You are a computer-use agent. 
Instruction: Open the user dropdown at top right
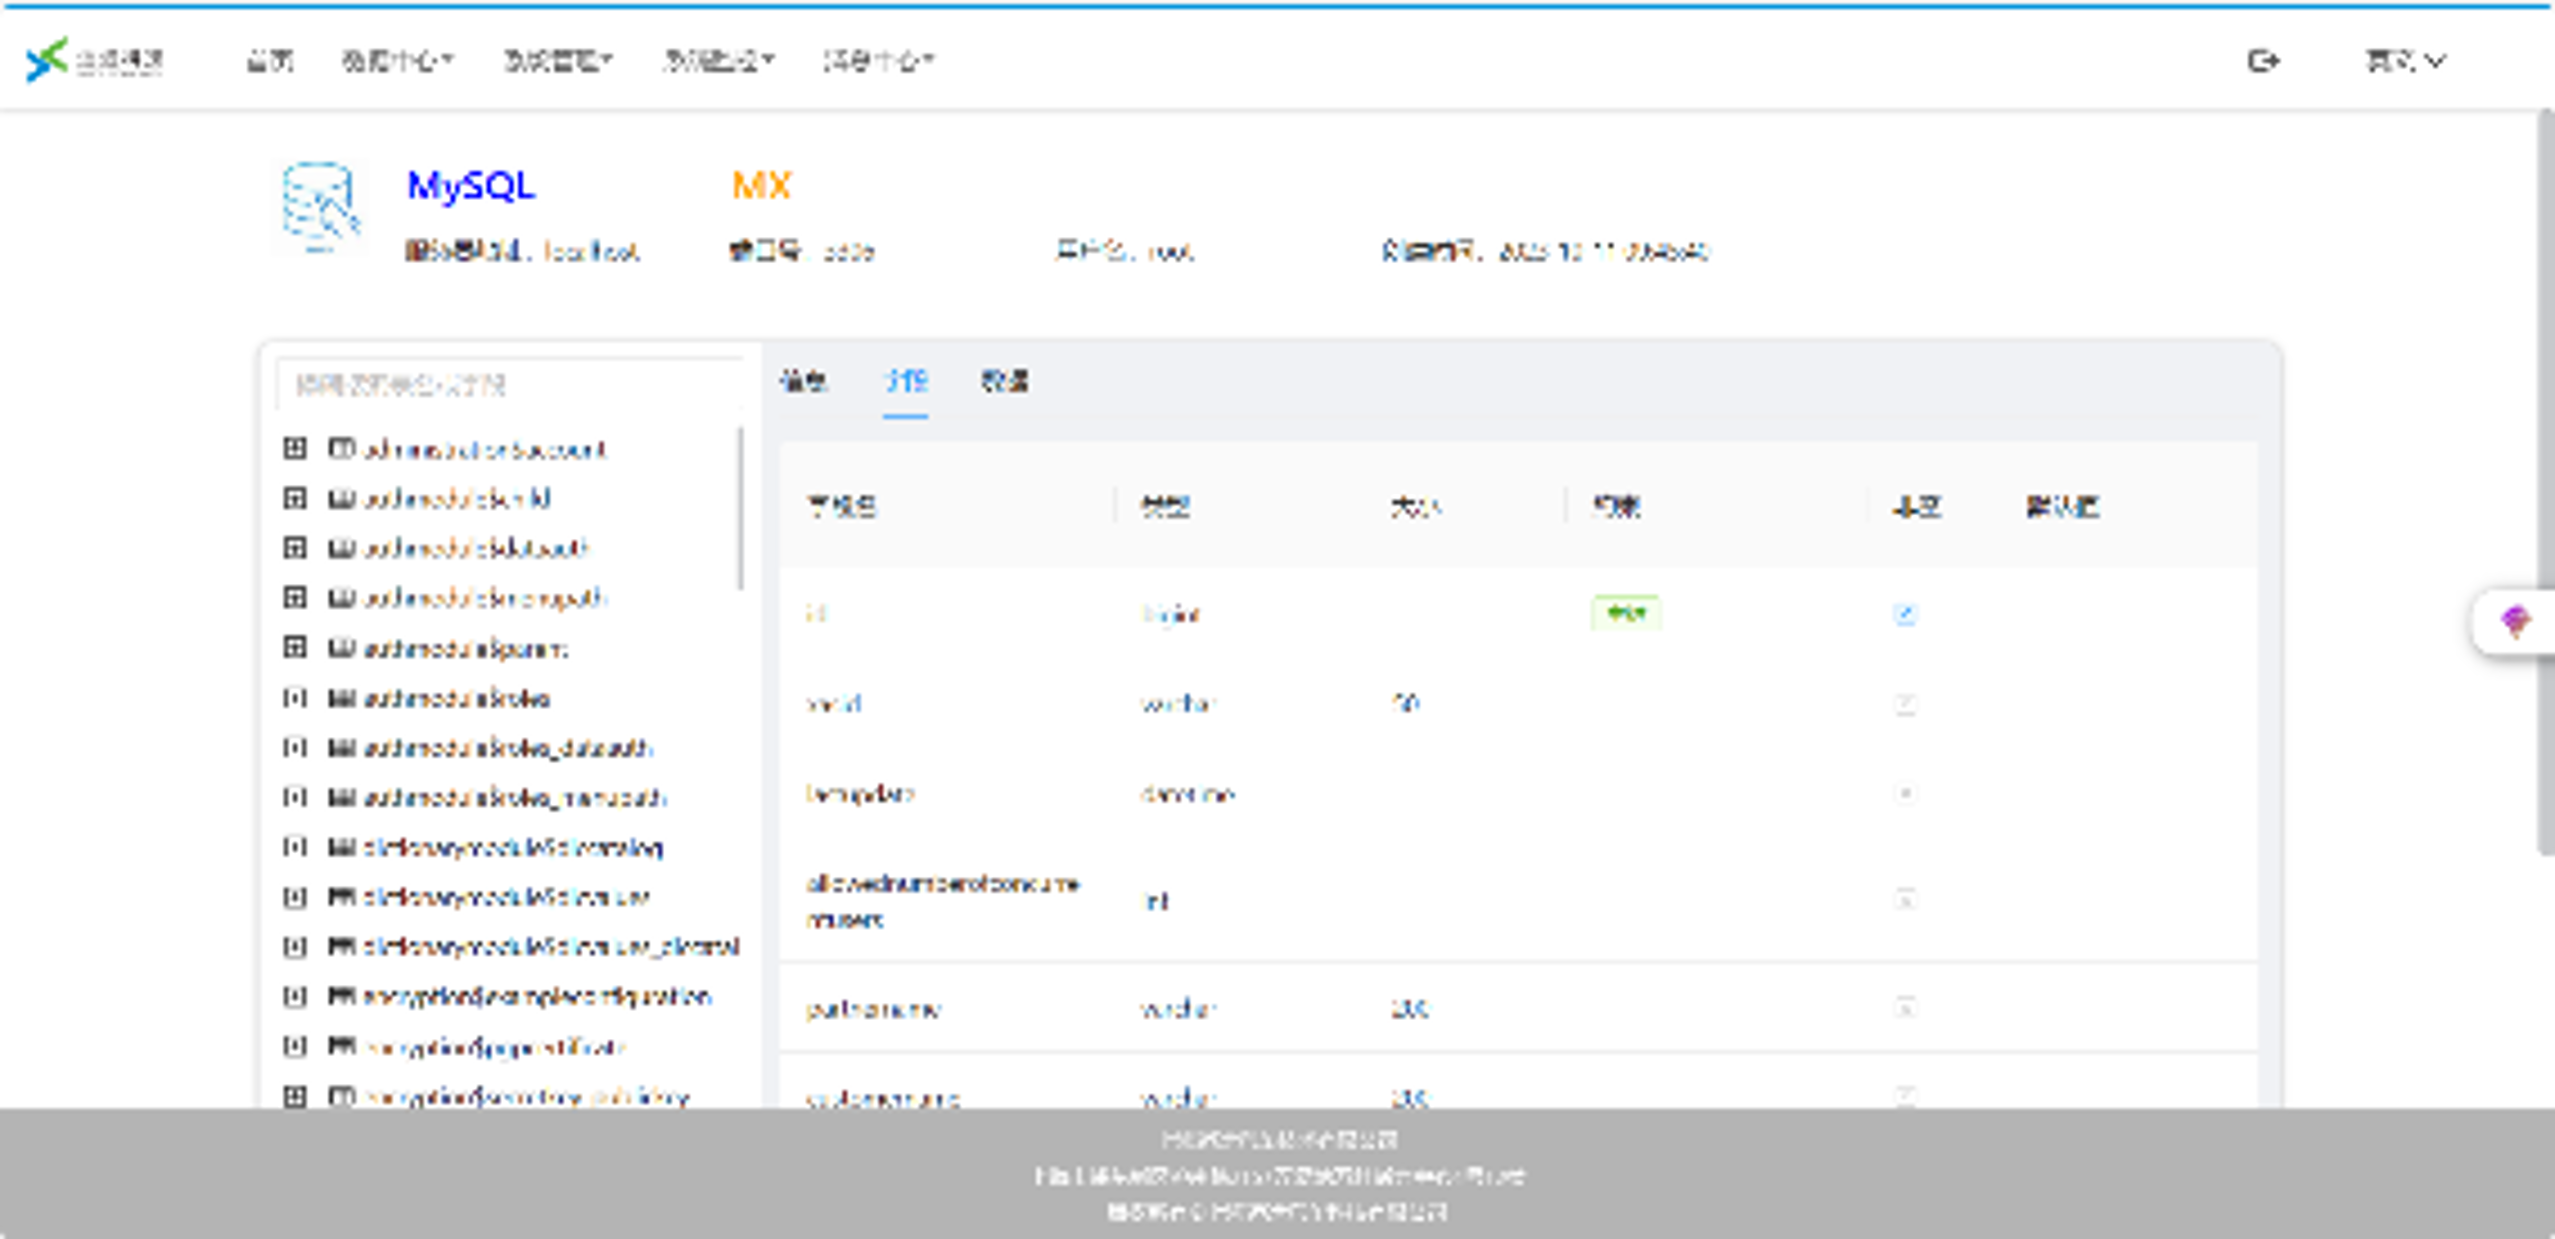[2405, 61]
